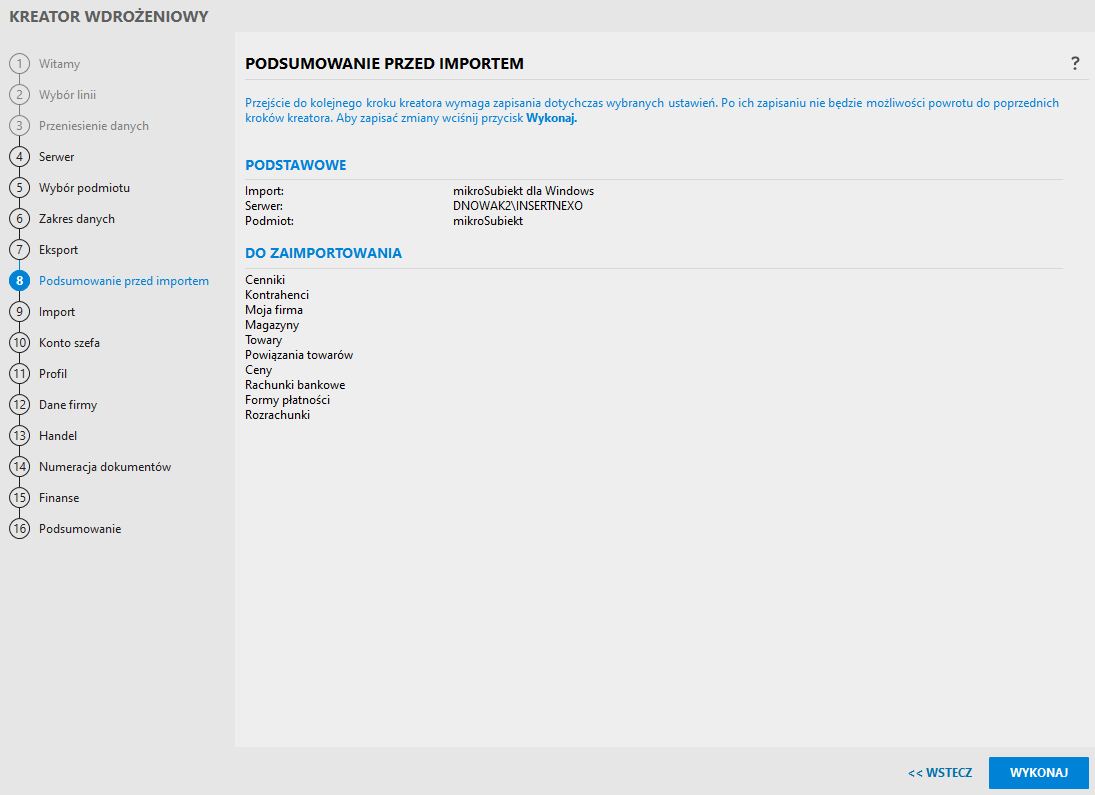The image size is (1095, 795).
Task: Select step circle number 15
Action: point(20,497)
